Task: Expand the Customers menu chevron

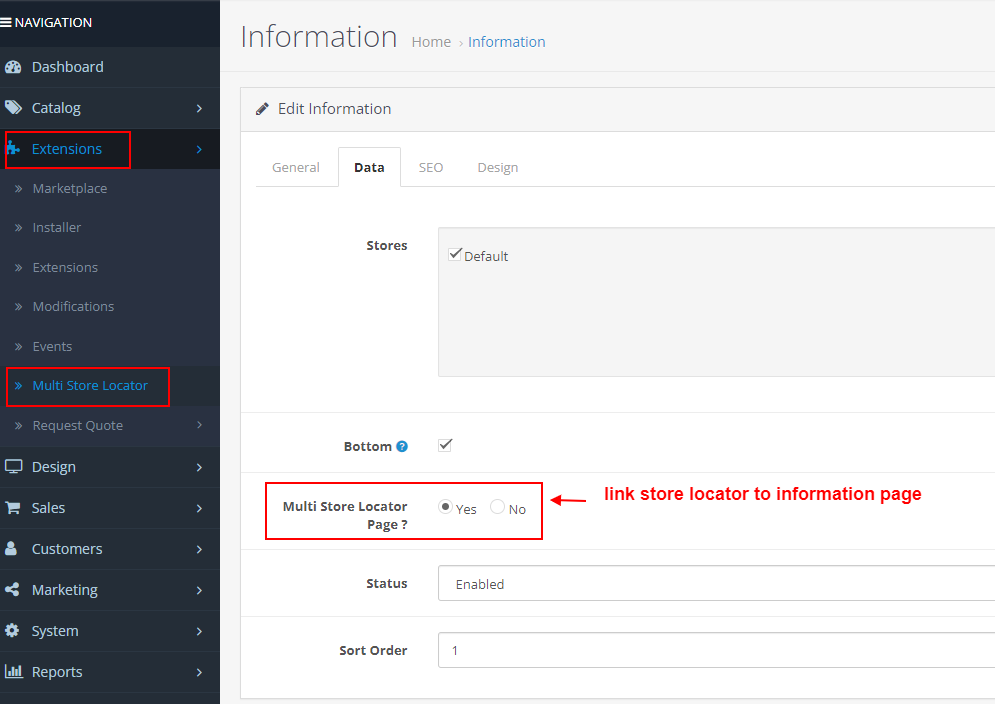Action: coord(199,549)
